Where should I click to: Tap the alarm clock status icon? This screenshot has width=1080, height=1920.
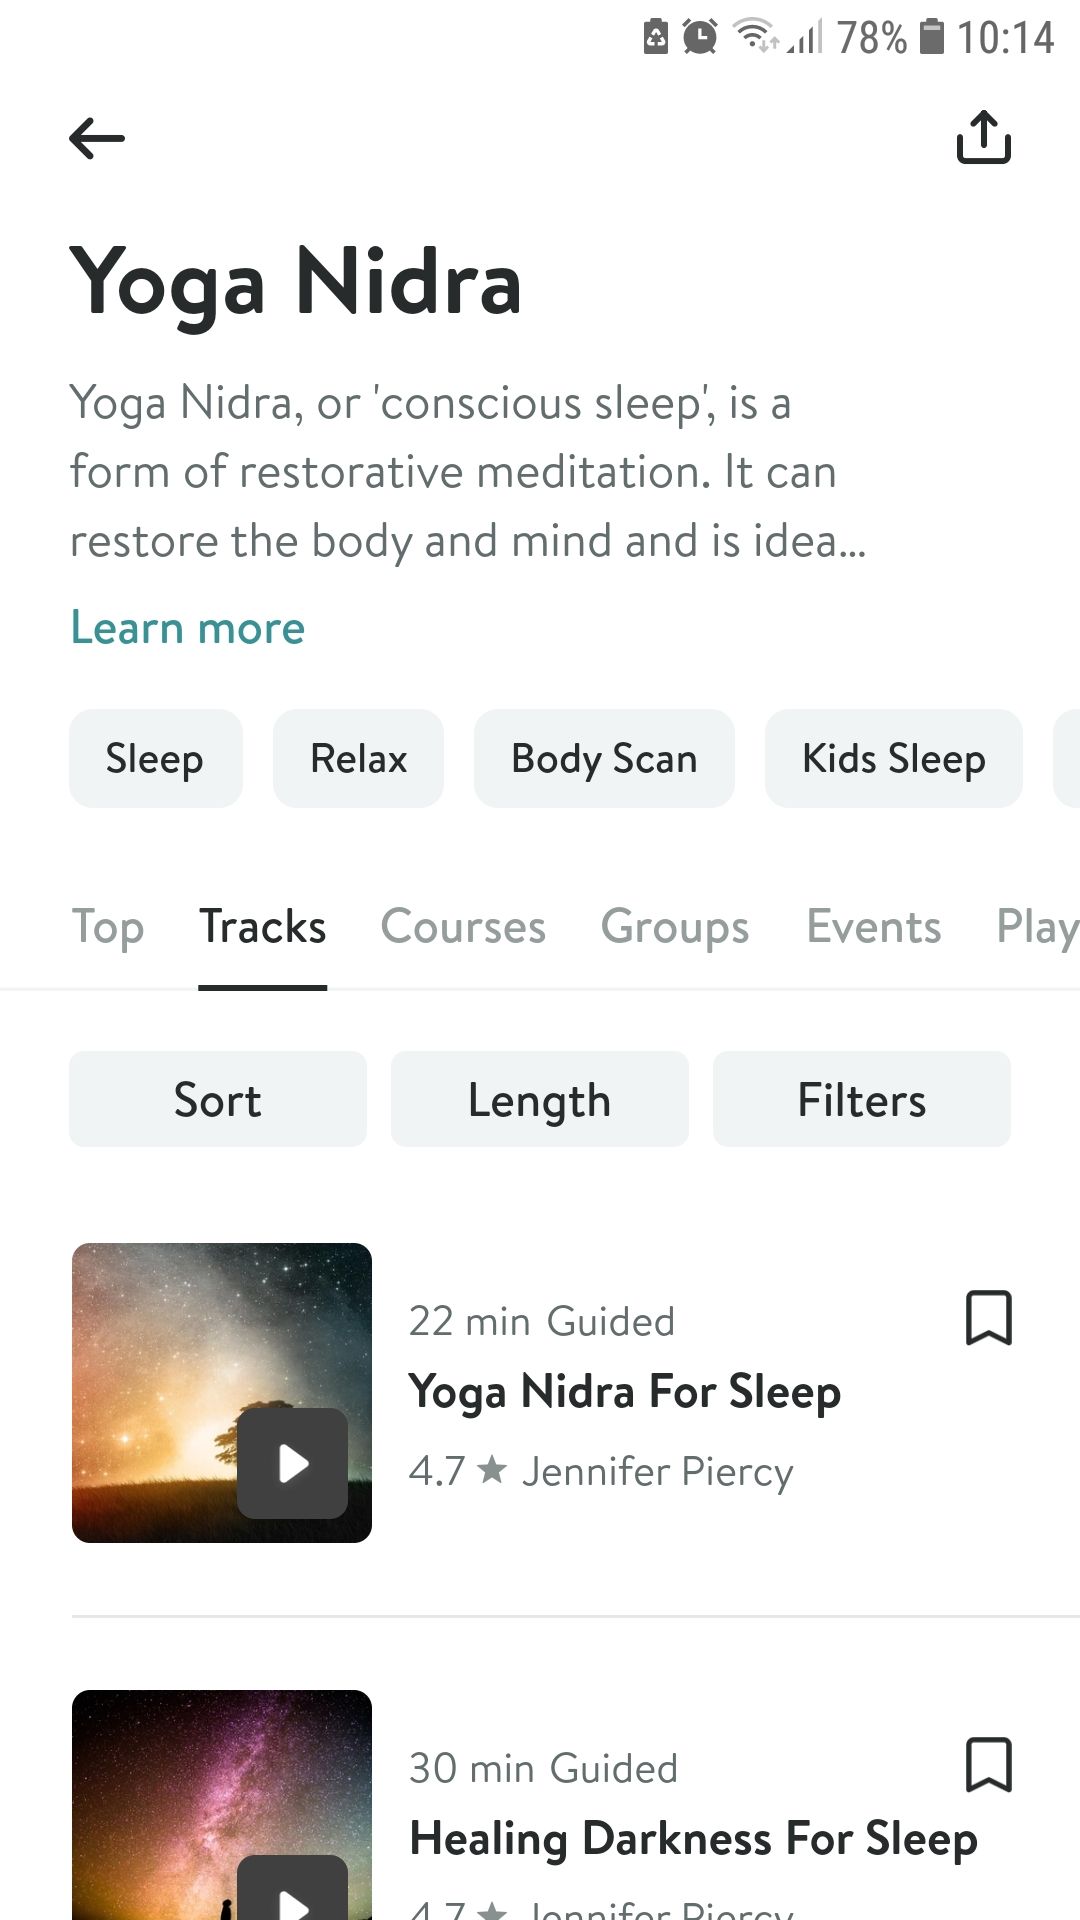coord(700,37)
